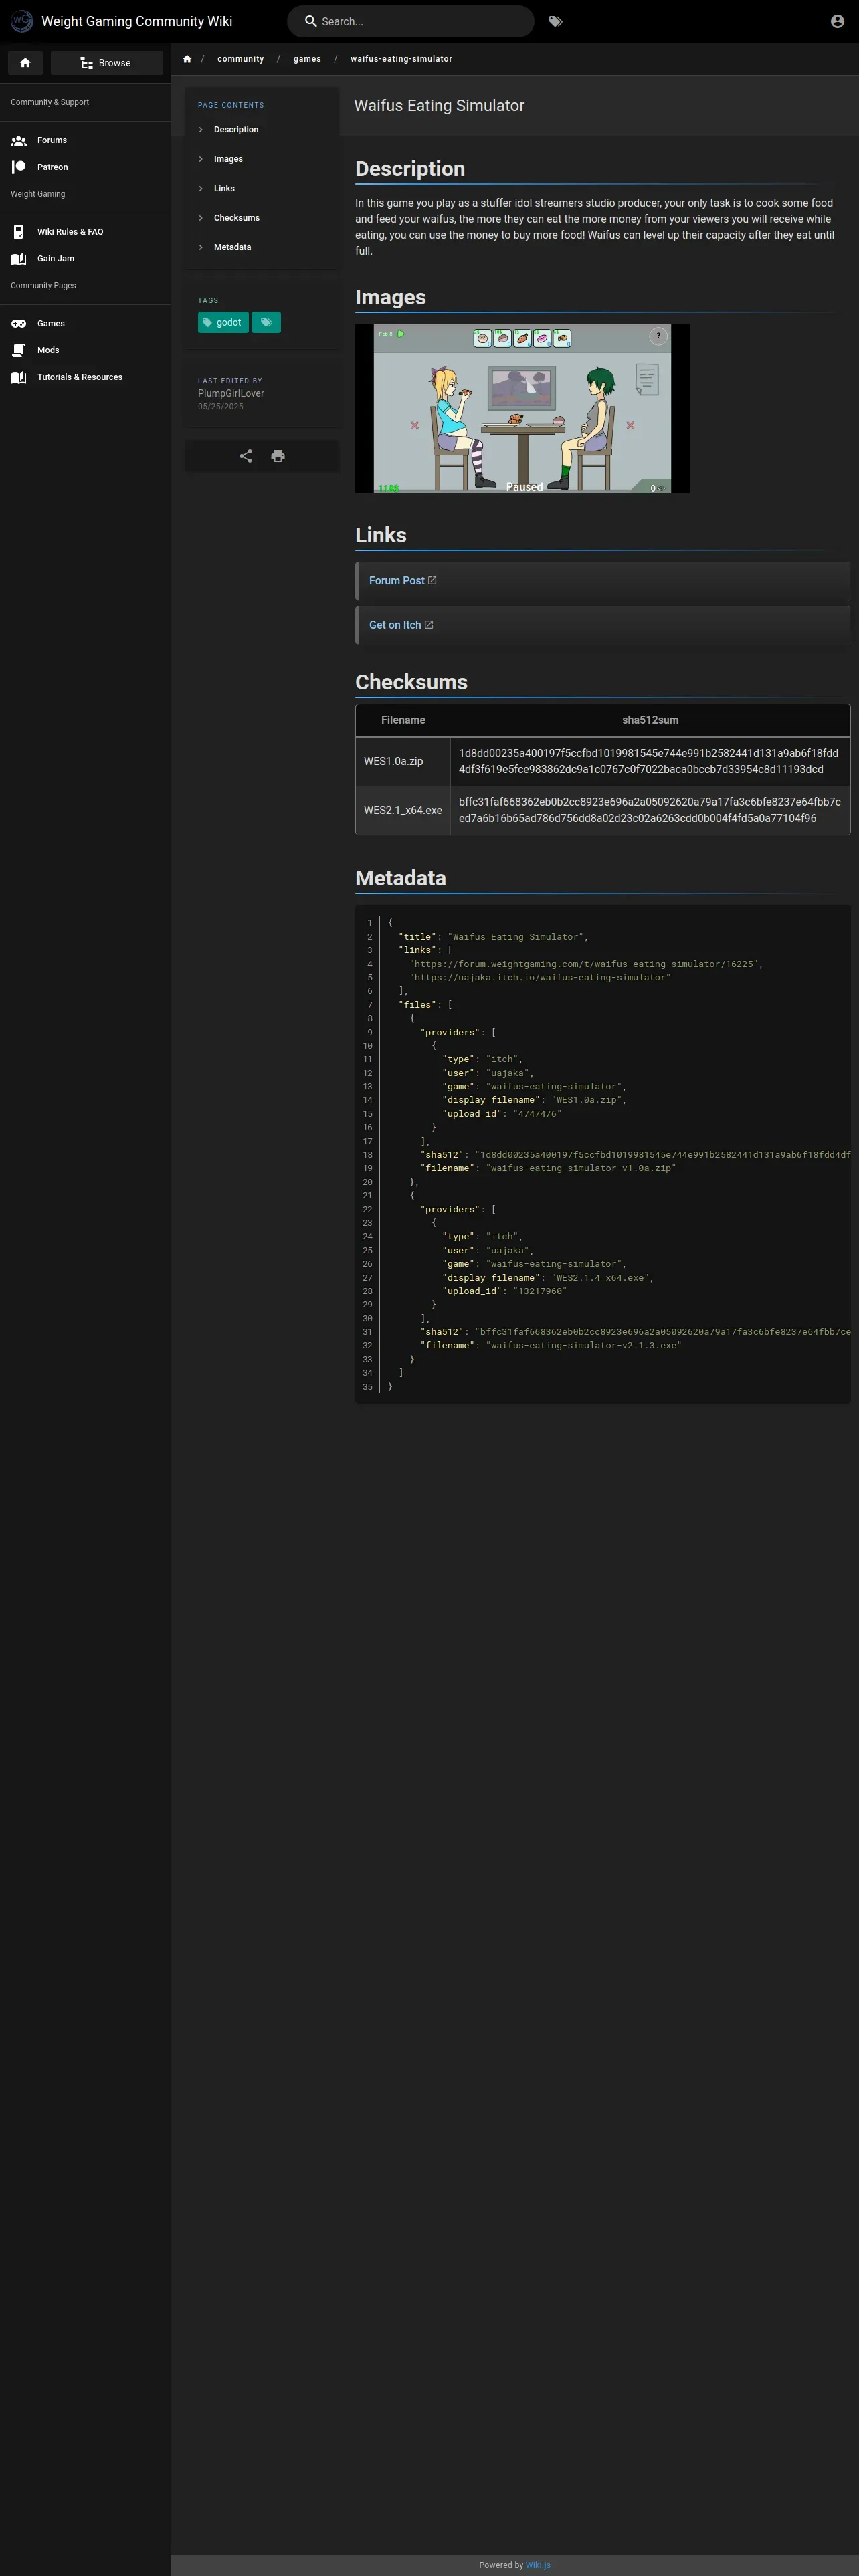
Task: Click the print page icon
Action: click(278, 456)
